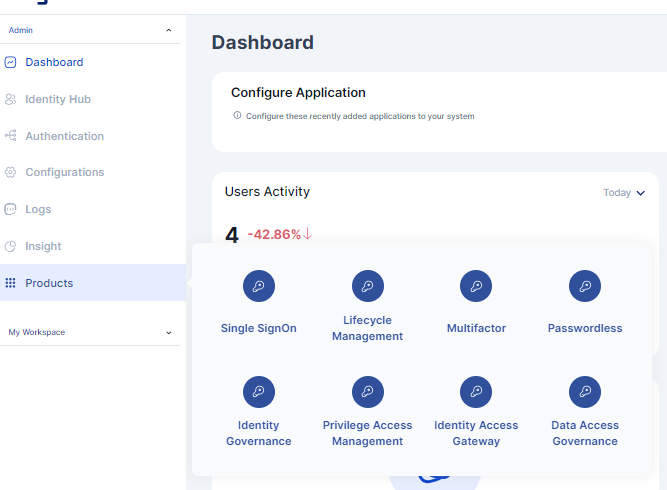Open Identity Access Gateway icon
667x490 pixels.
click(x=476, y=391)
